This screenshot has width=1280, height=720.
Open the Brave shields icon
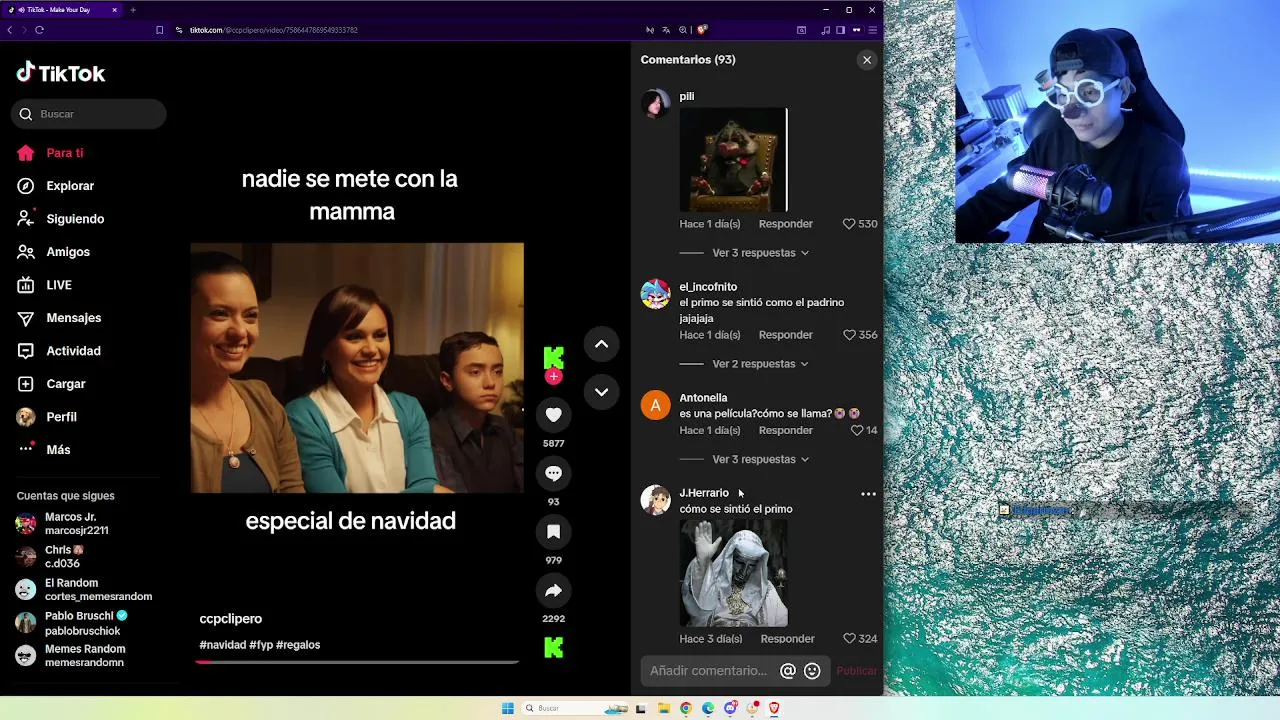point(702,30)
